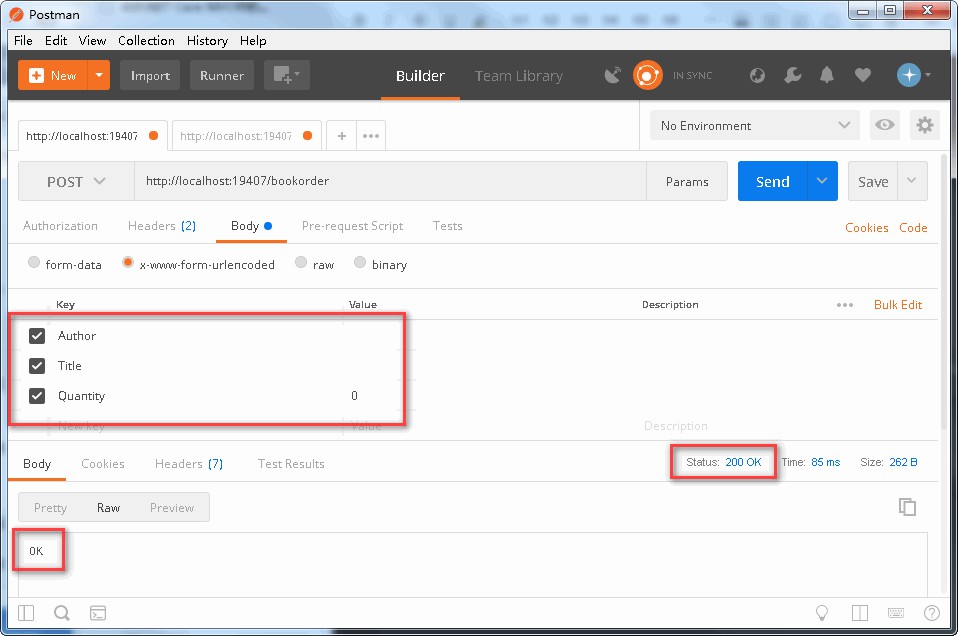Open the Code link

[913, 227]
